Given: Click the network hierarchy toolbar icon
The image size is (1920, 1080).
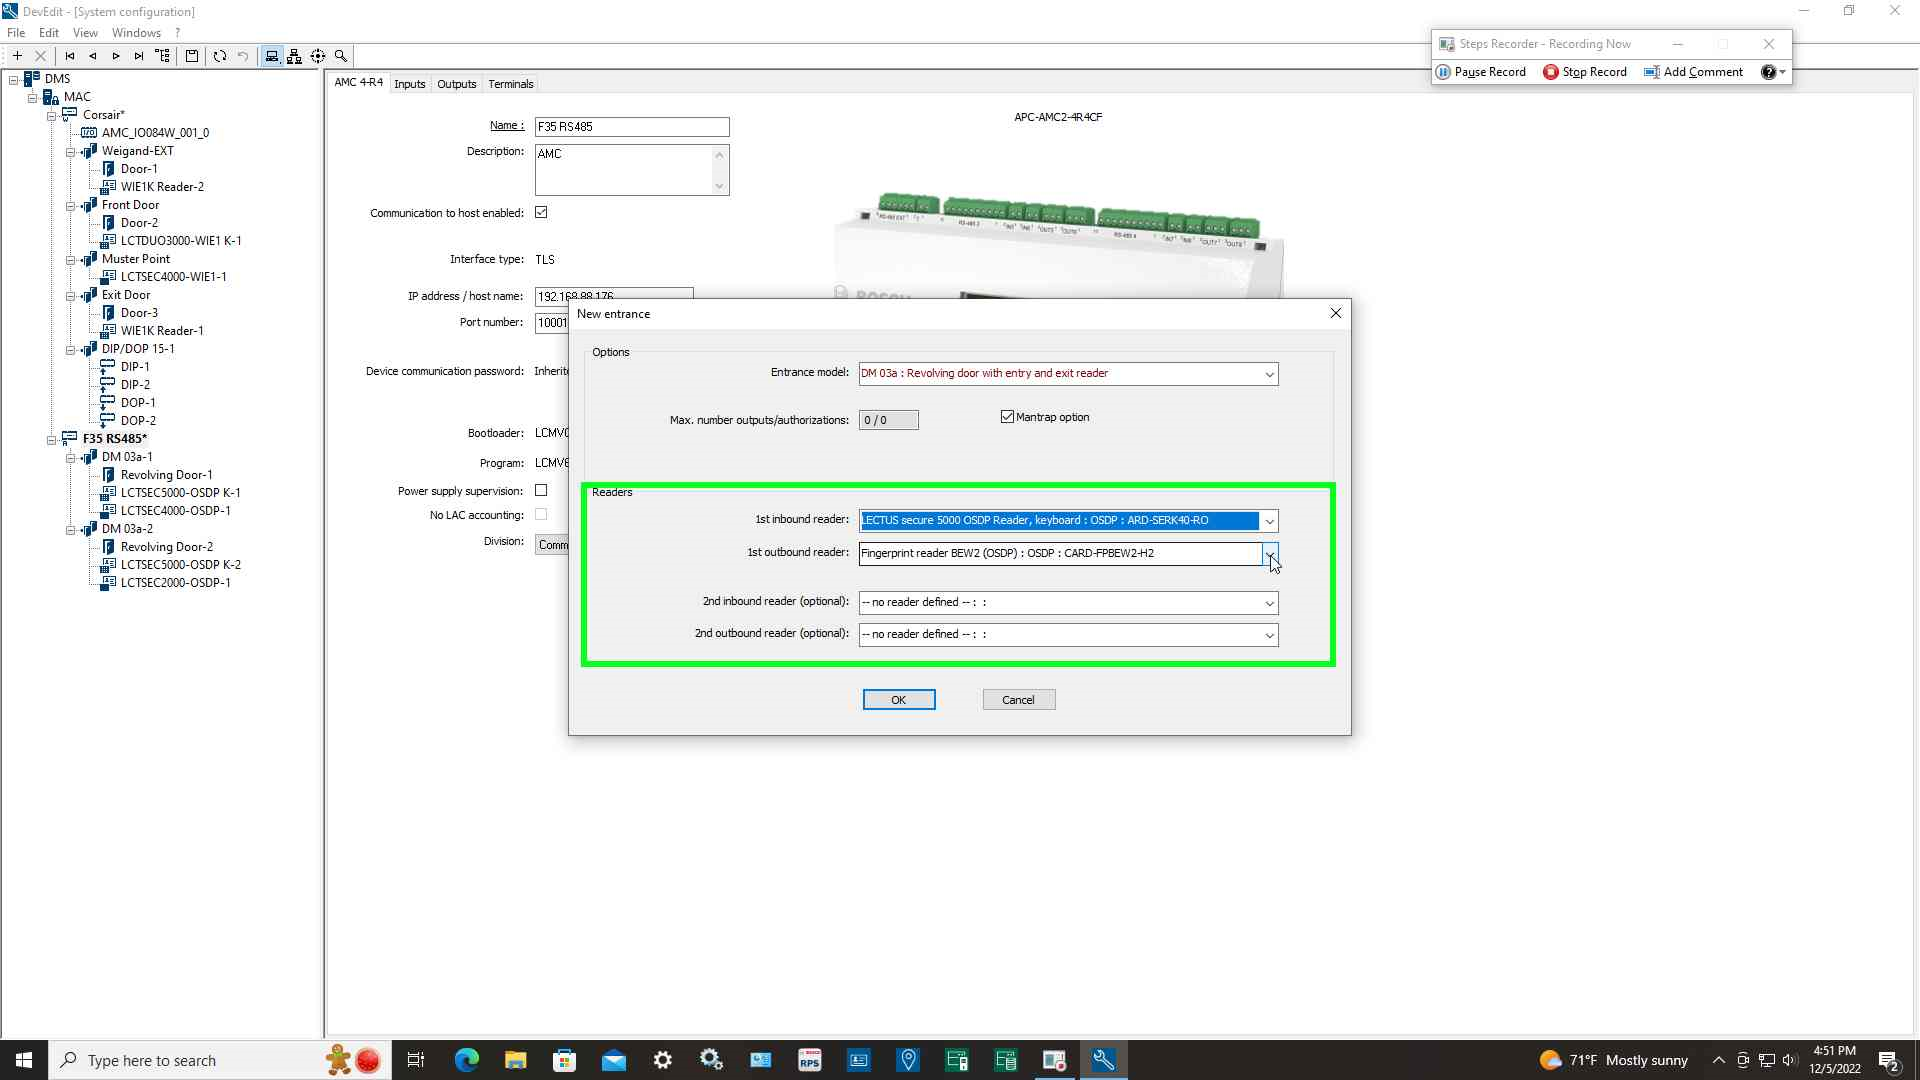Looking at the screenshot, I should 294,56.
